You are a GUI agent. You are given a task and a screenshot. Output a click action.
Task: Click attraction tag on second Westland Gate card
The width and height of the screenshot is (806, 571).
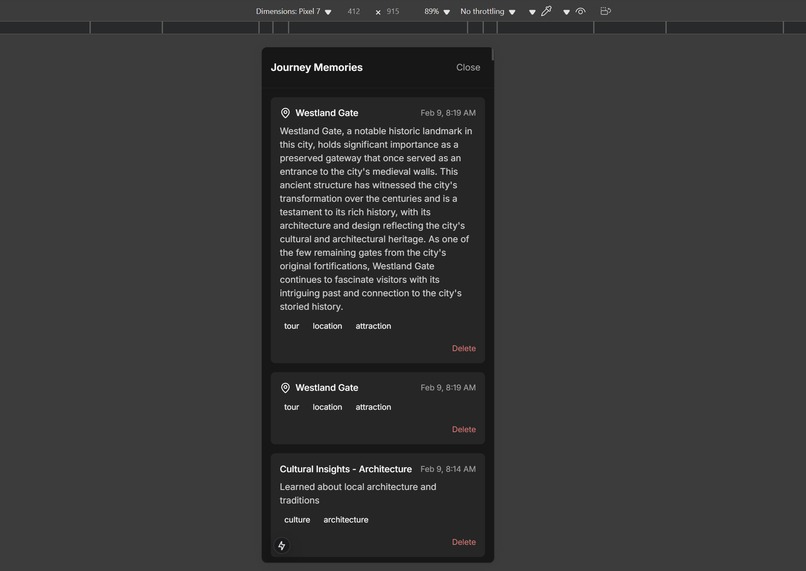pos(373,407)
